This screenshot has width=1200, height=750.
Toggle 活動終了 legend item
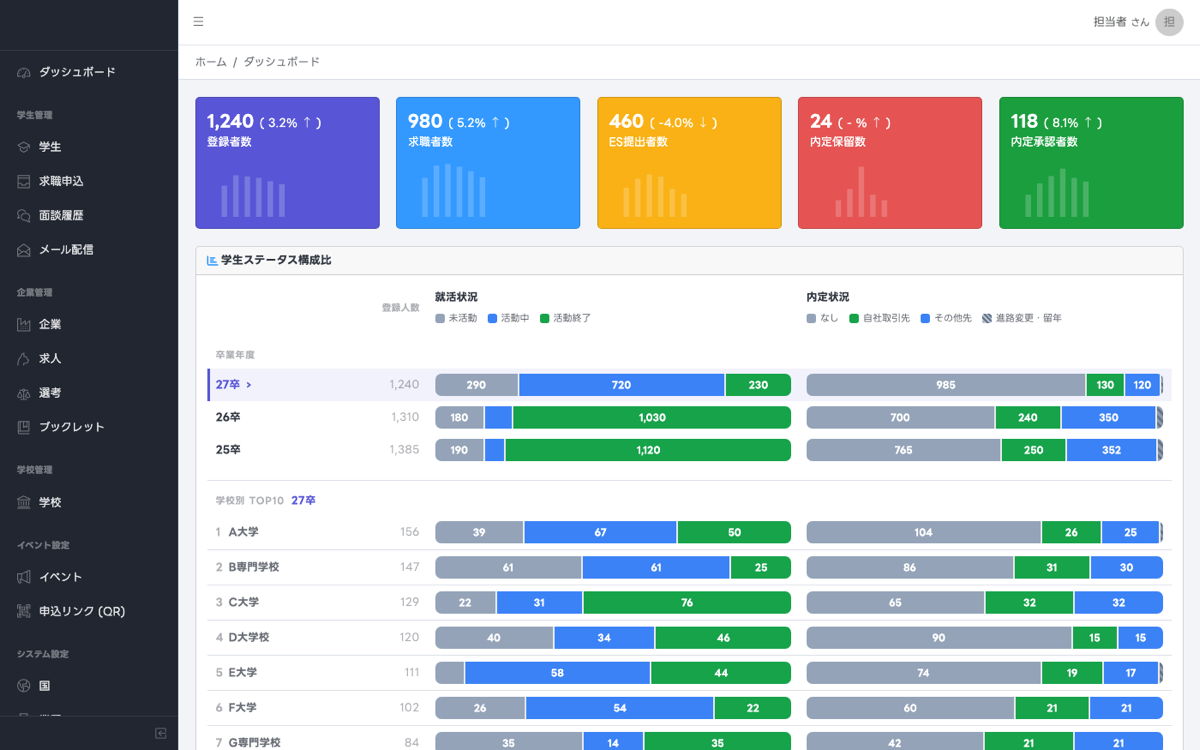565,318
